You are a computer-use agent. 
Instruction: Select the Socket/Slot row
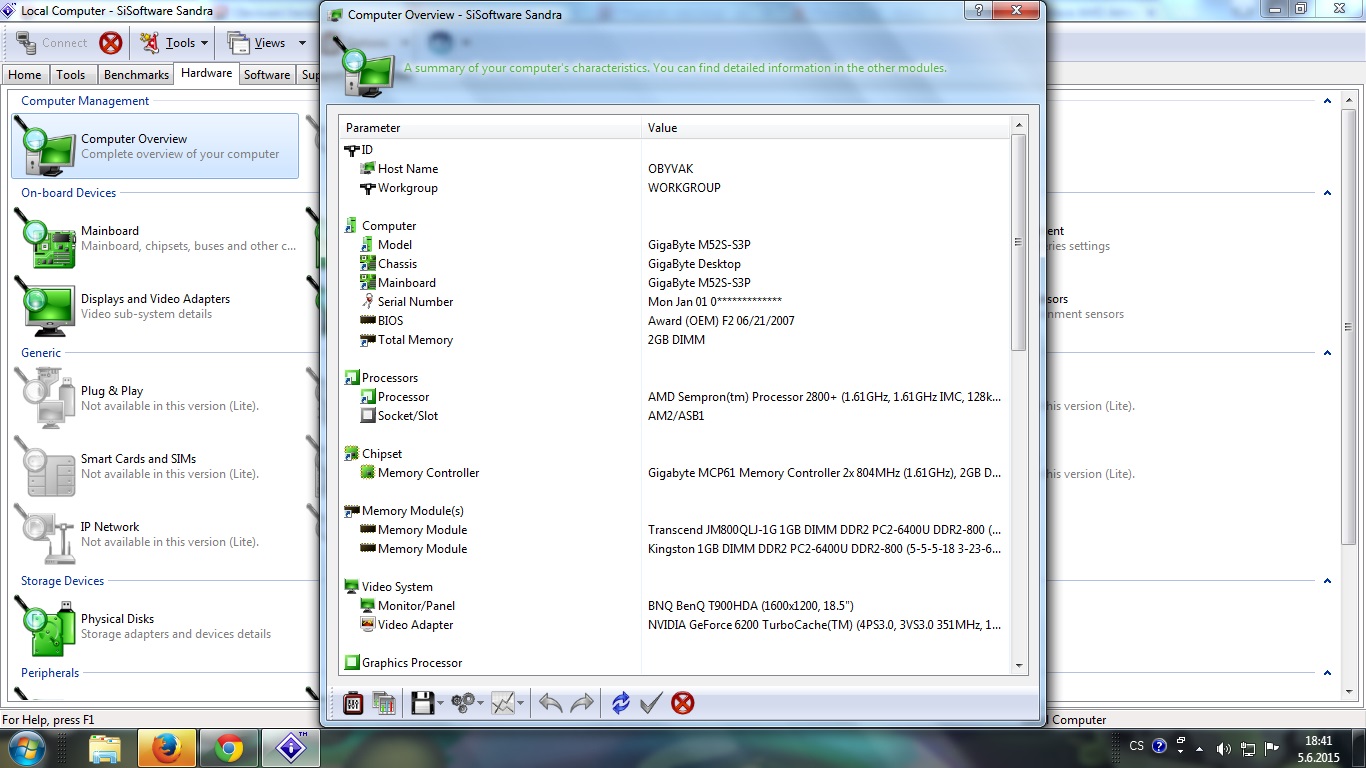(675, 416)
